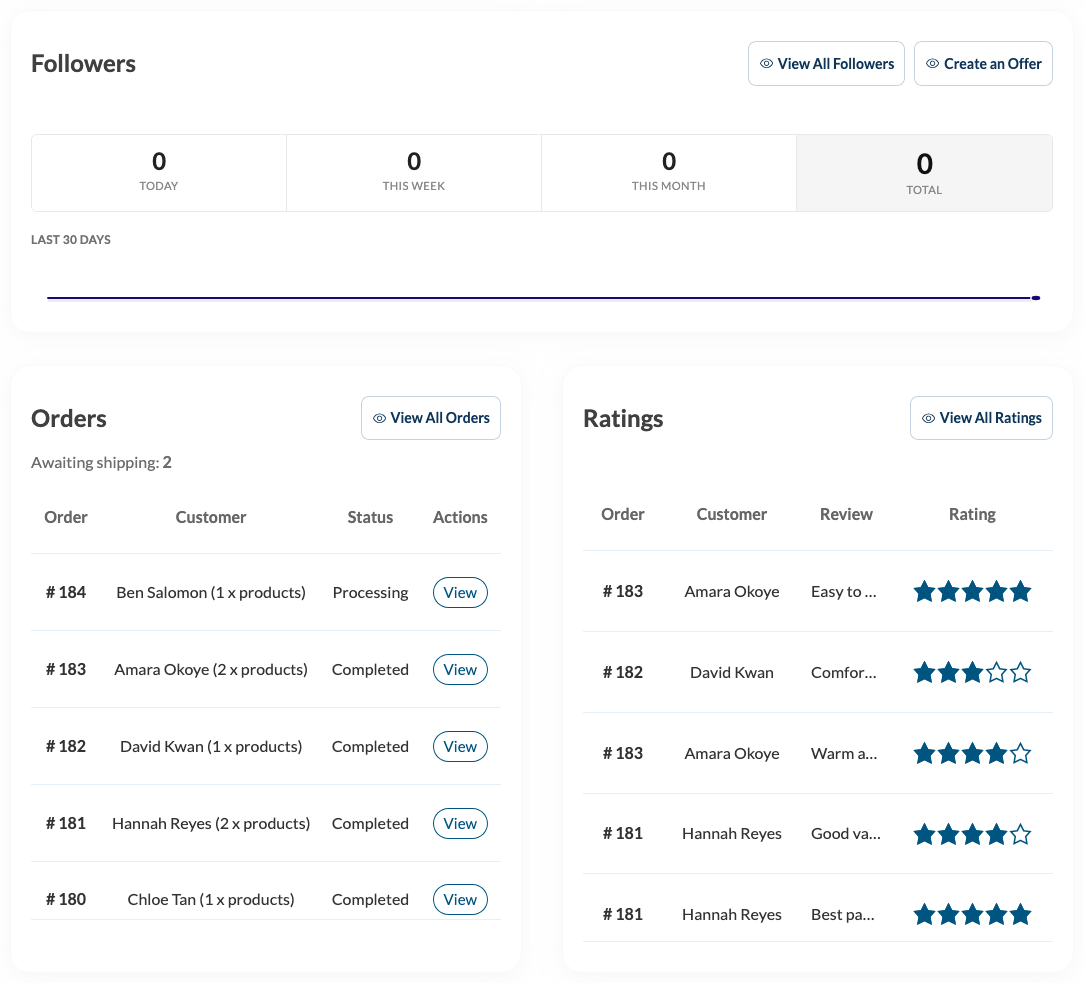Click the 'Easy to ...' review text
1084x983 pixels.
point(843,592)
